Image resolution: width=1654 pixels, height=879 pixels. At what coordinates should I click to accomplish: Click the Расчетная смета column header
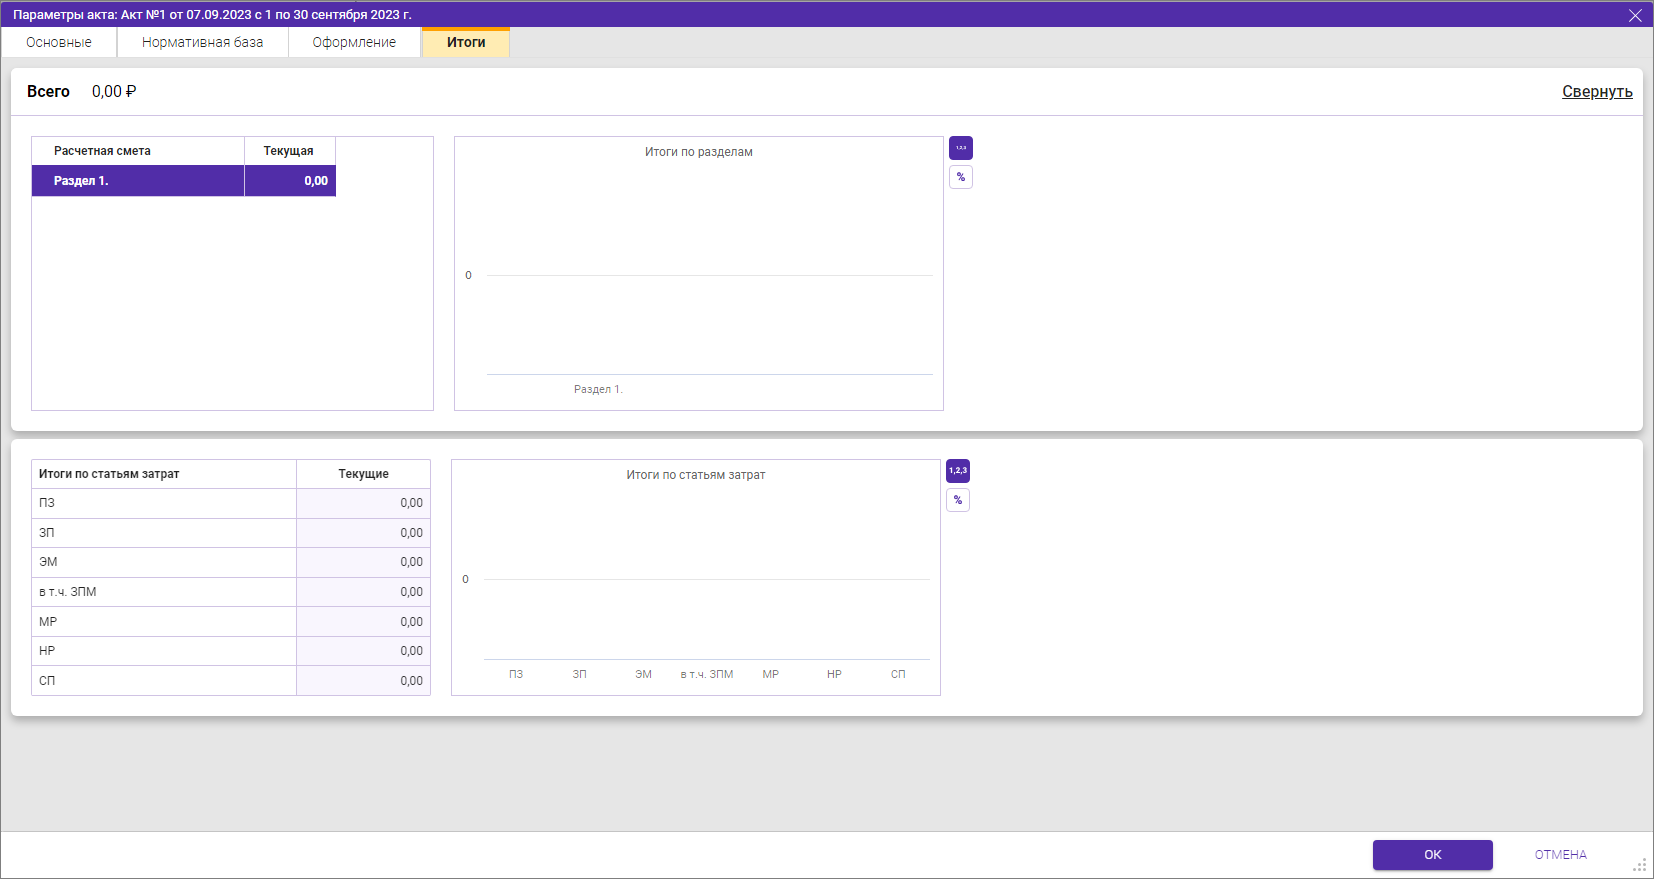click(138, 151)
